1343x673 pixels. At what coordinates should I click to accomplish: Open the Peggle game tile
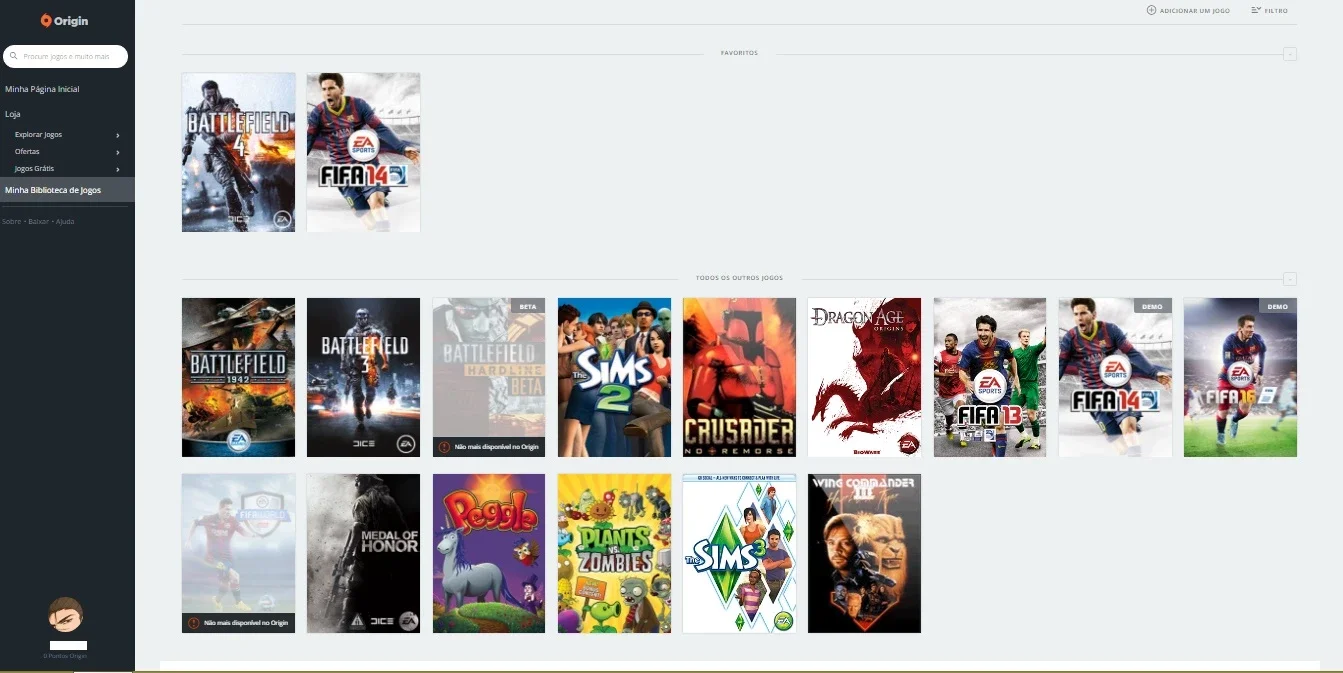tap(489, 553)
